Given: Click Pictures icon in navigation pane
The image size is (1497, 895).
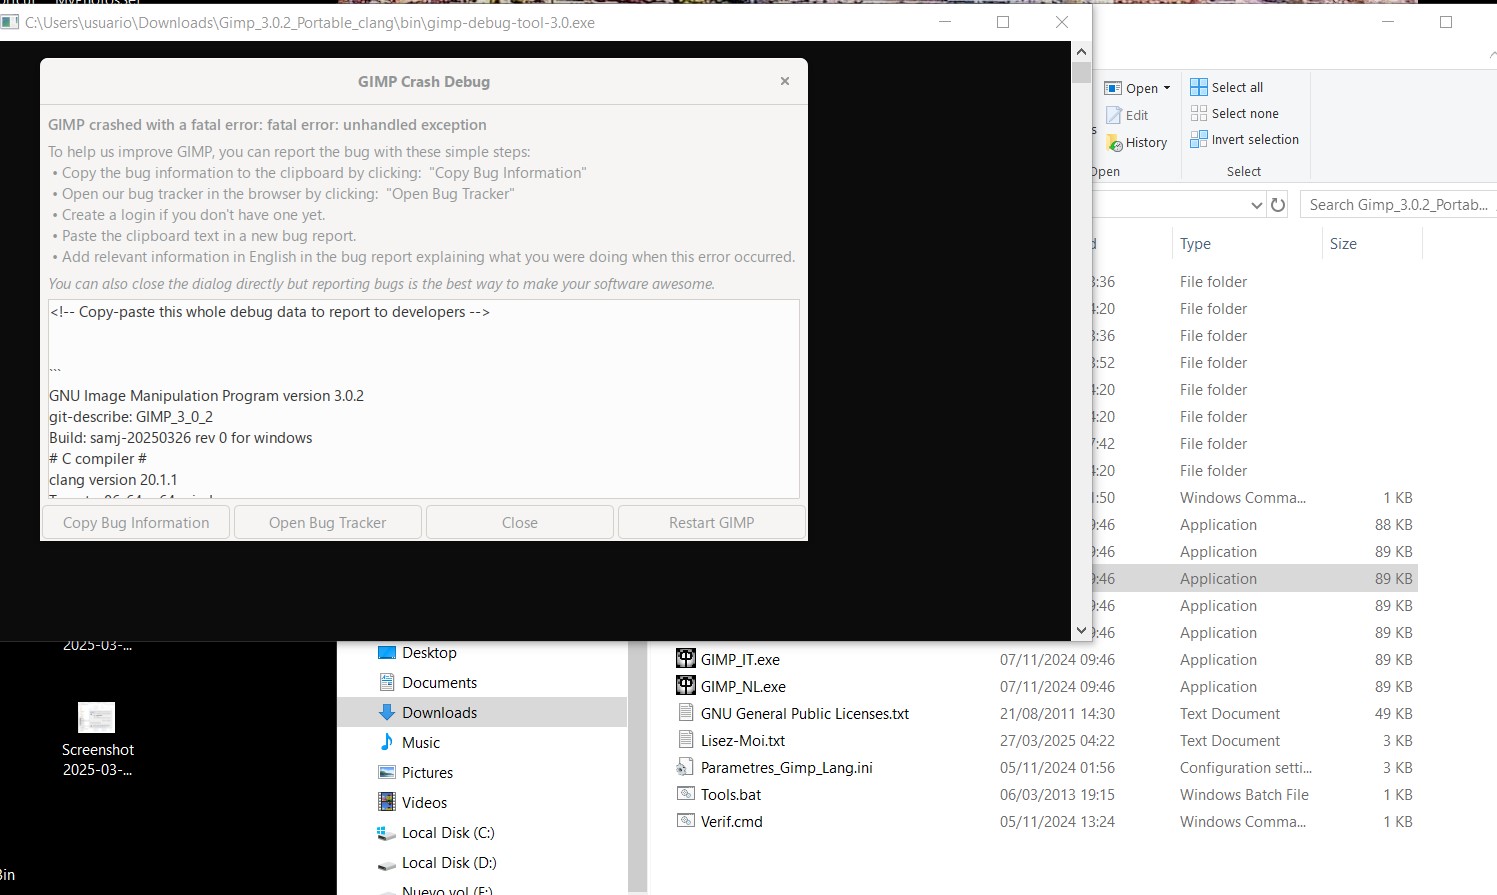Looking at the screenshot, I should [387, 772].
